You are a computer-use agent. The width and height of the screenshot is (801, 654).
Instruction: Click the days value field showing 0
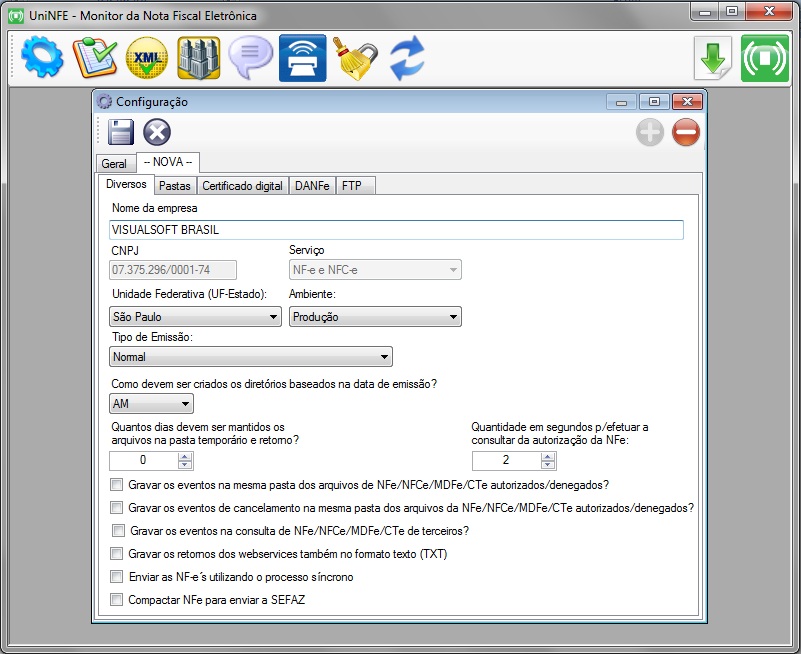tap(144, 460)
